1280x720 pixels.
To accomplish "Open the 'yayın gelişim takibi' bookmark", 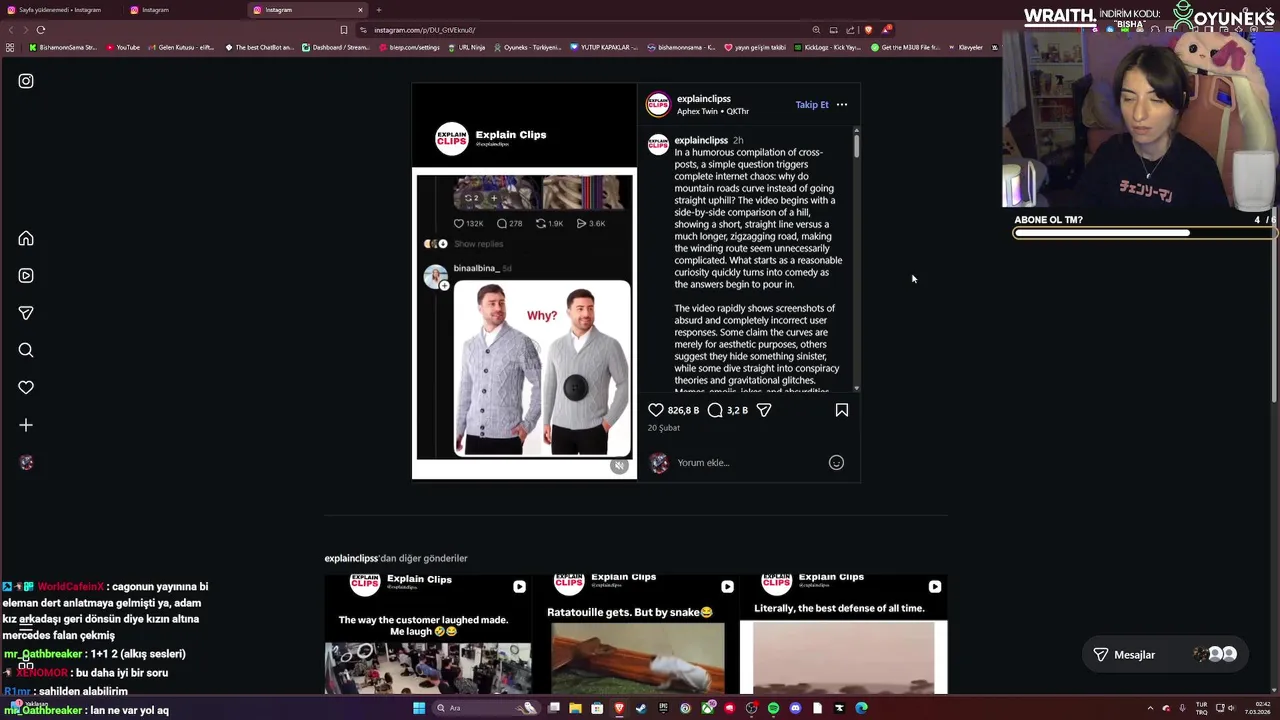I will [755, 47].
